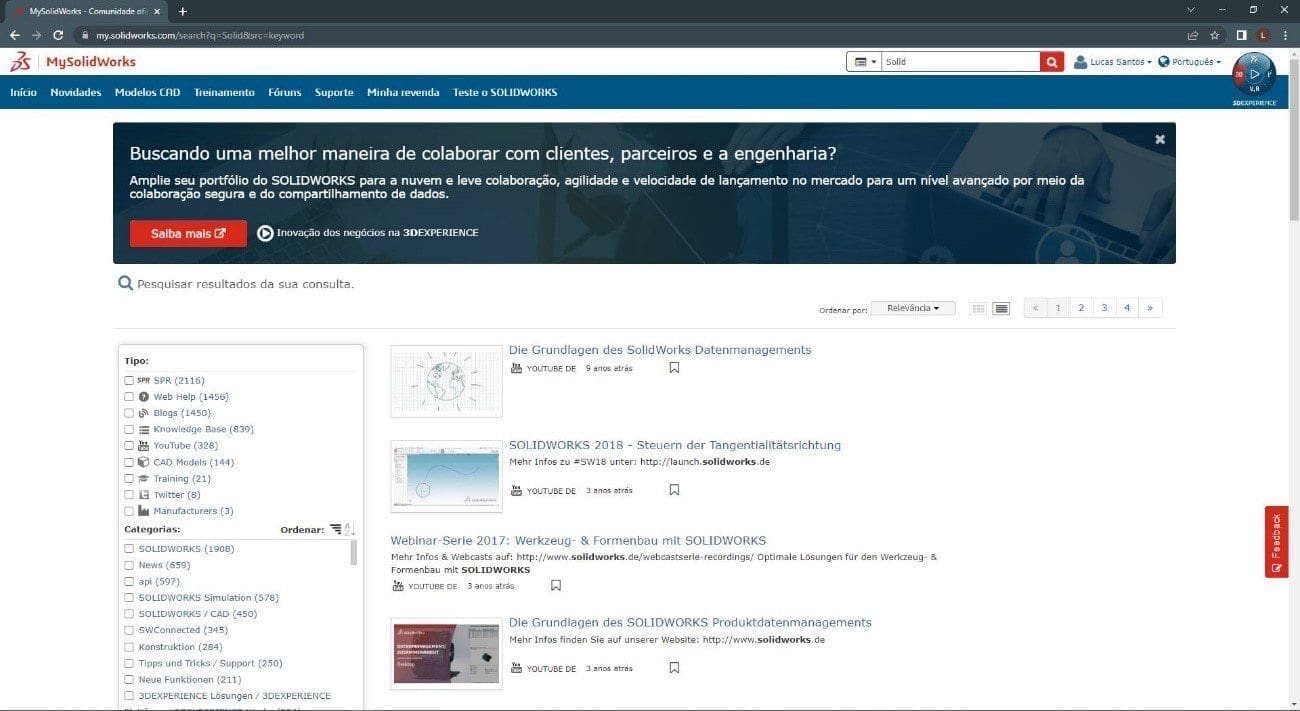Image resolution: width=1300 pixels, height=711 pixels.
Task: Check the Twitter (8) filter
Action: tap(129, 495)
